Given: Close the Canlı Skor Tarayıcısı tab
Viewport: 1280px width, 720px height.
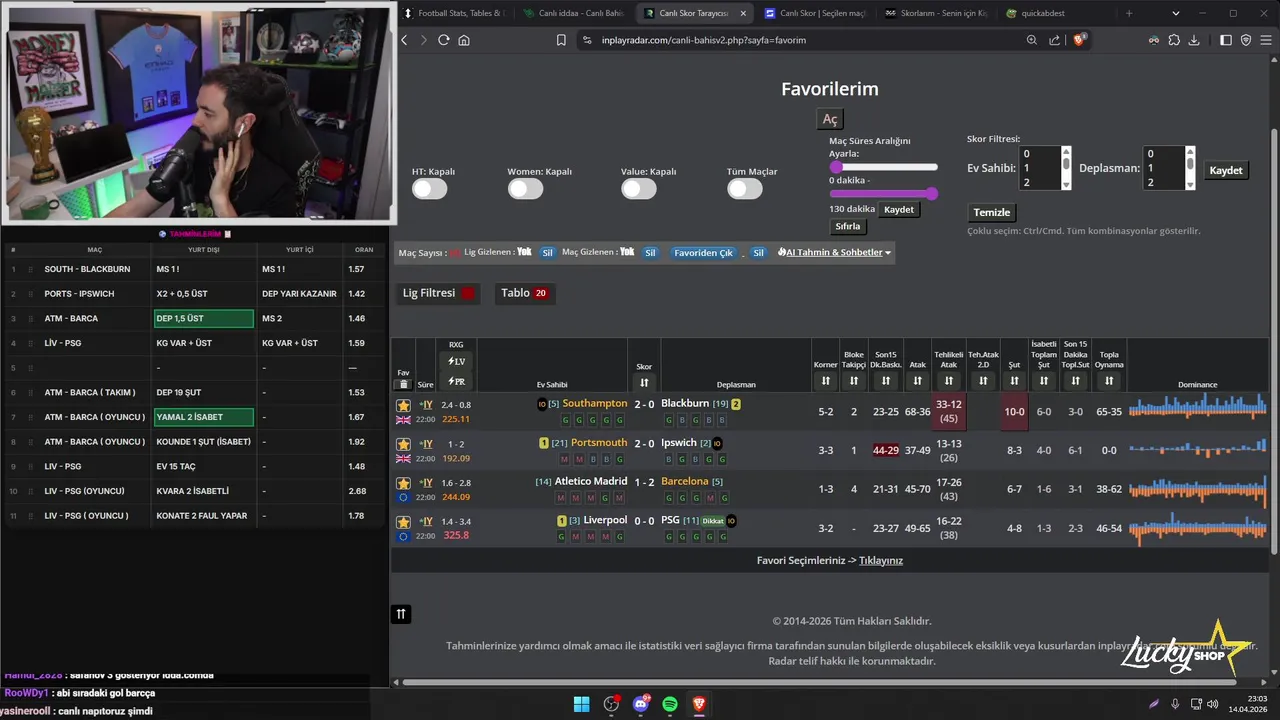Looking at the screenshot, I should (743, 13).
